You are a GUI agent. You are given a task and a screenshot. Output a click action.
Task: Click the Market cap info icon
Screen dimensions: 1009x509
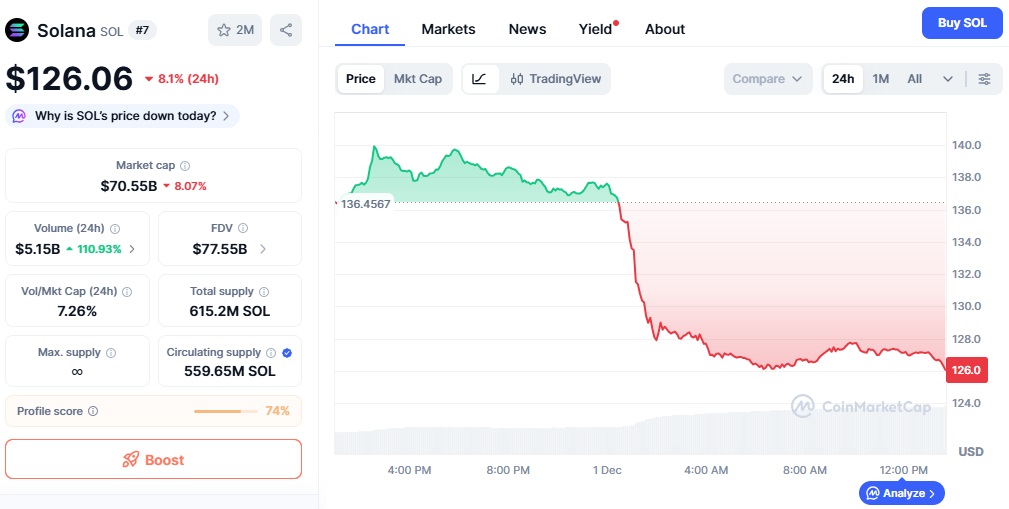coord(185,166)
